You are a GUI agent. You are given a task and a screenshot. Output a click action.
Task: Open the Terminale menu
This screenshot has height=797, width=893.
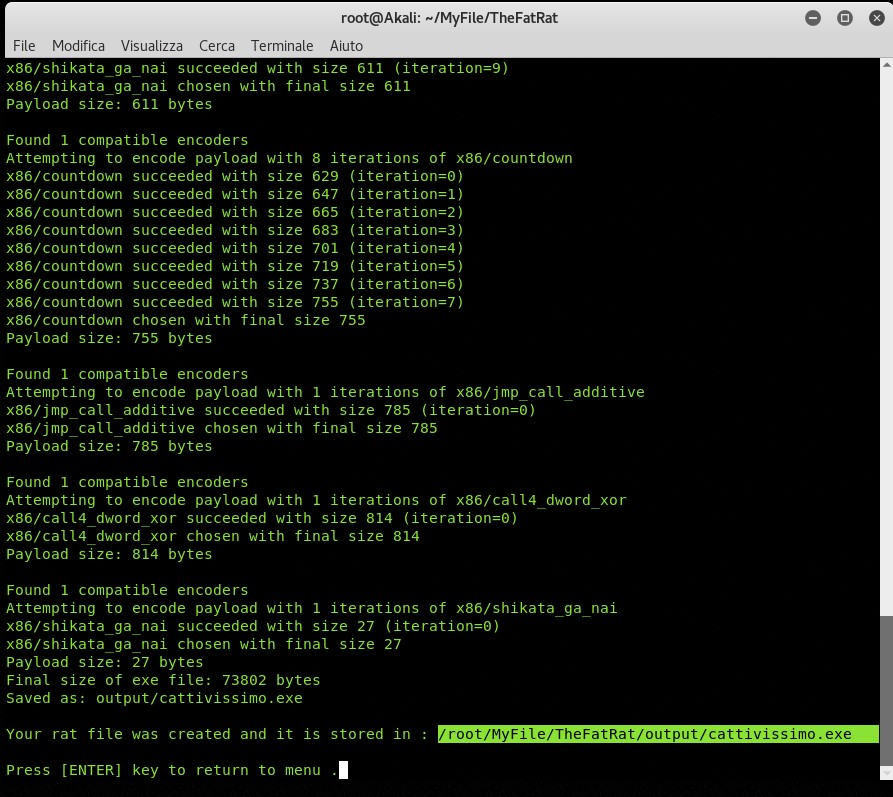[282, 46]
